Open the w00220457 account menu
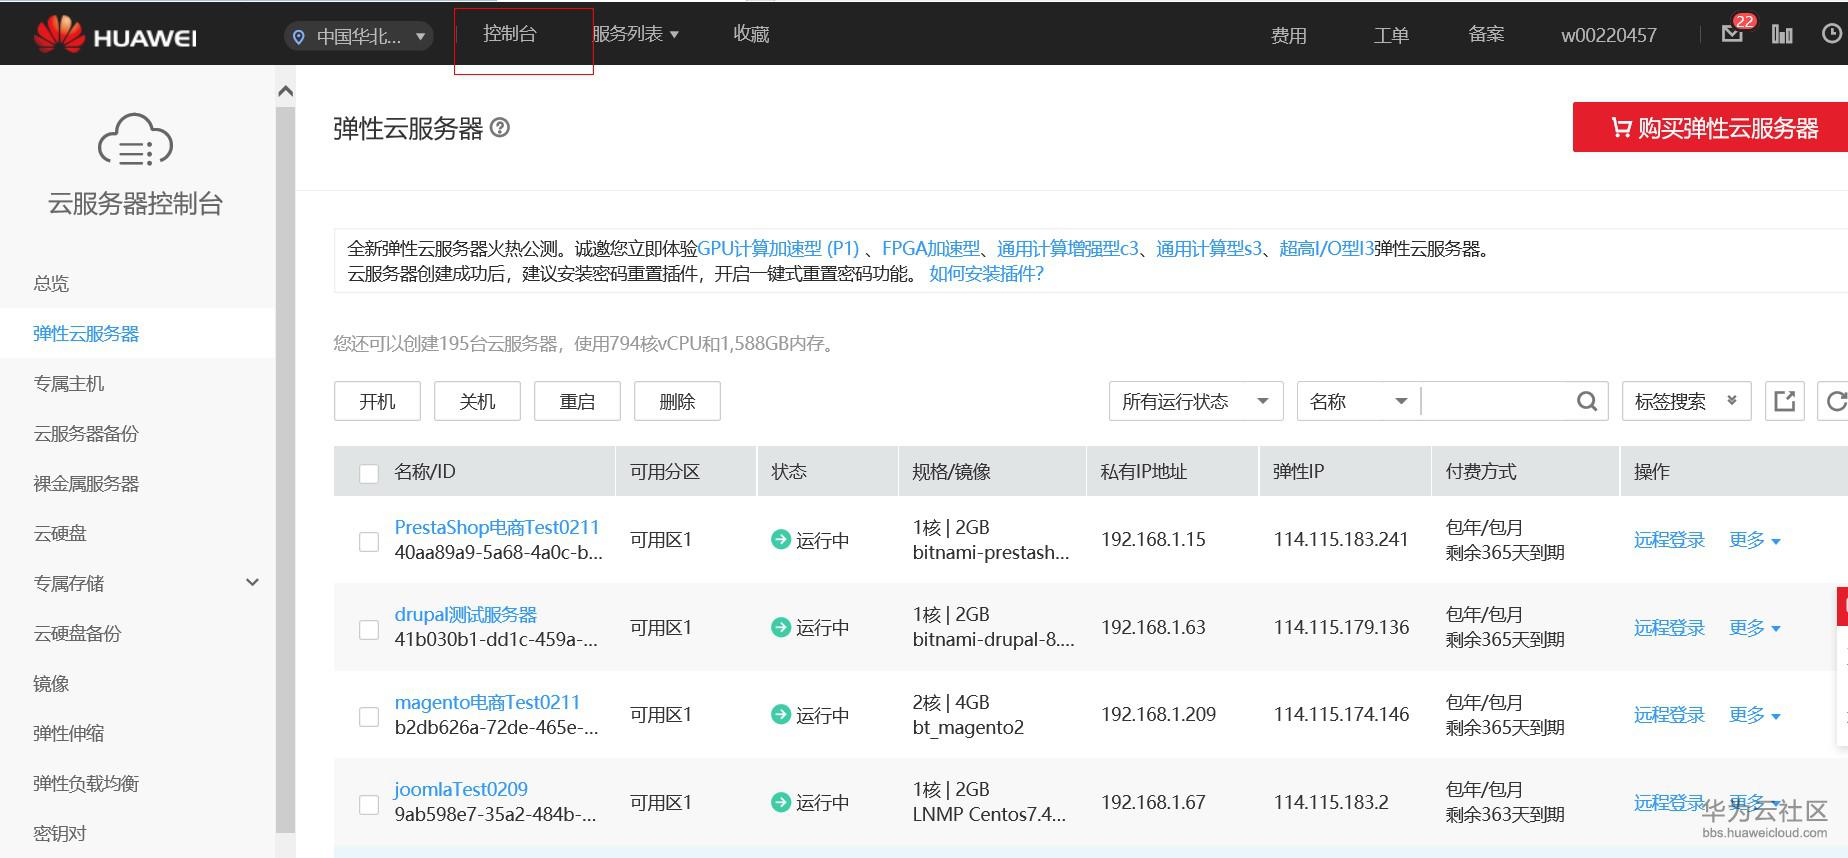The height and width of the screenshot is (858, 1848). 1609,36
